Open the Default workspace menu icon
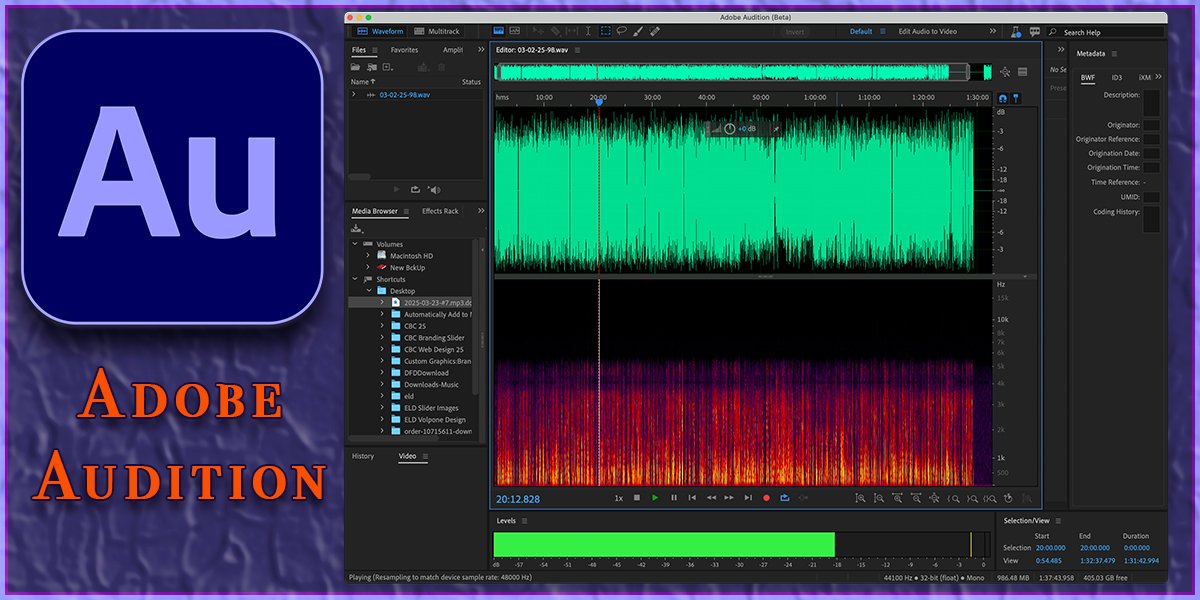Screen dimensions: 1200x600 click(x=882, y=32)
